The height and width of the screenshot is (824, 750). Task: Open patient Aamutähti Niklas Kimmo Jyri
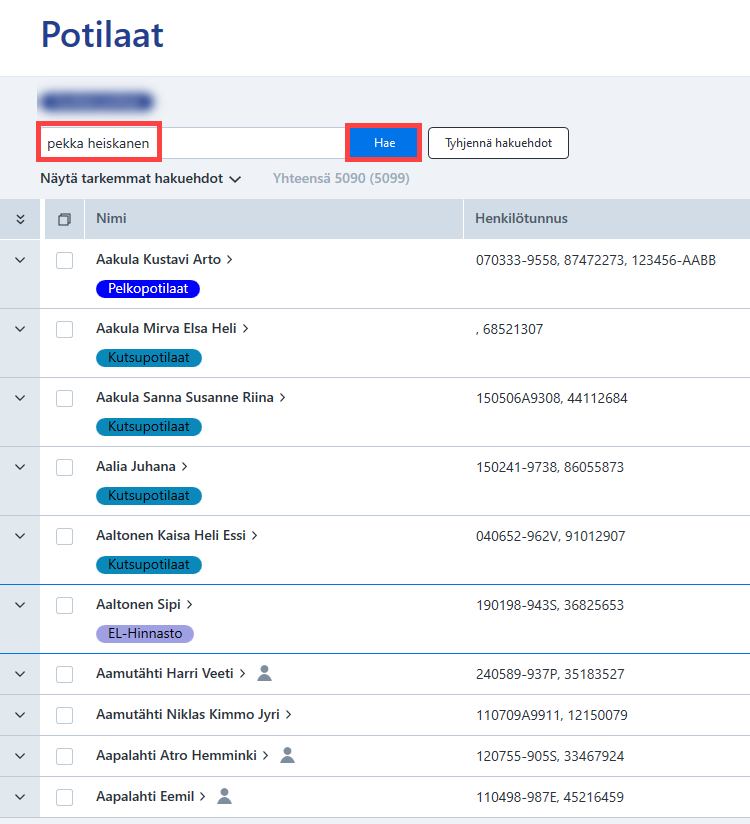[x=193, y=714]
